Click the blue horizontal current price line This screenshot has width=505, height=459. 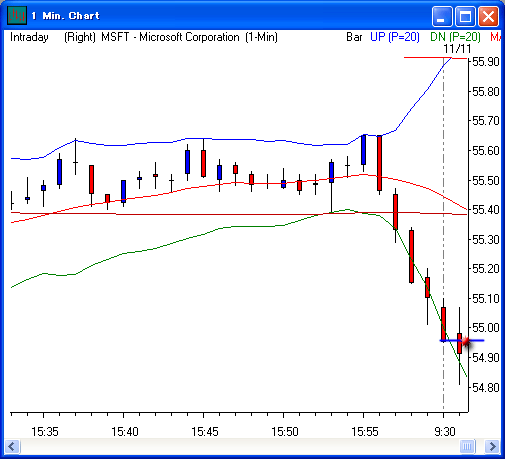pyautogui.click(x=462, y=341)
